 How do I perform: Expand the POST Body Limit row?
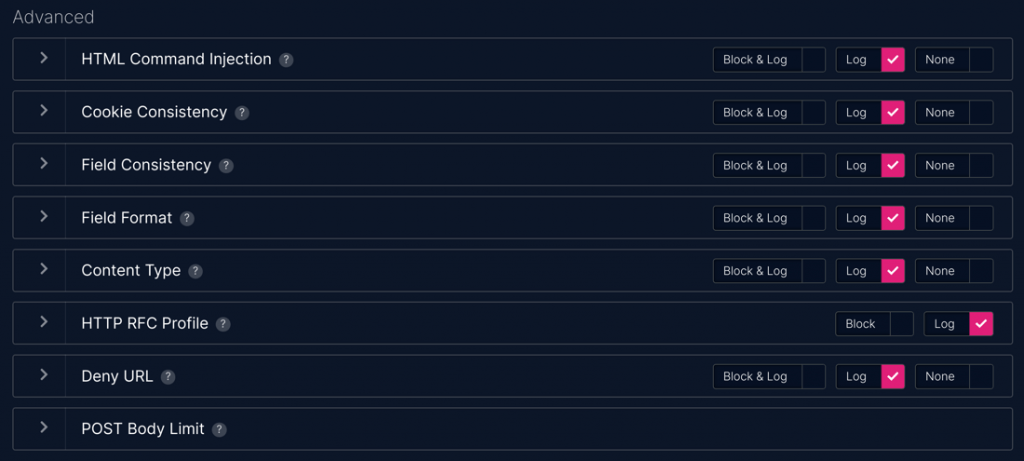click(x=44, y=428)
